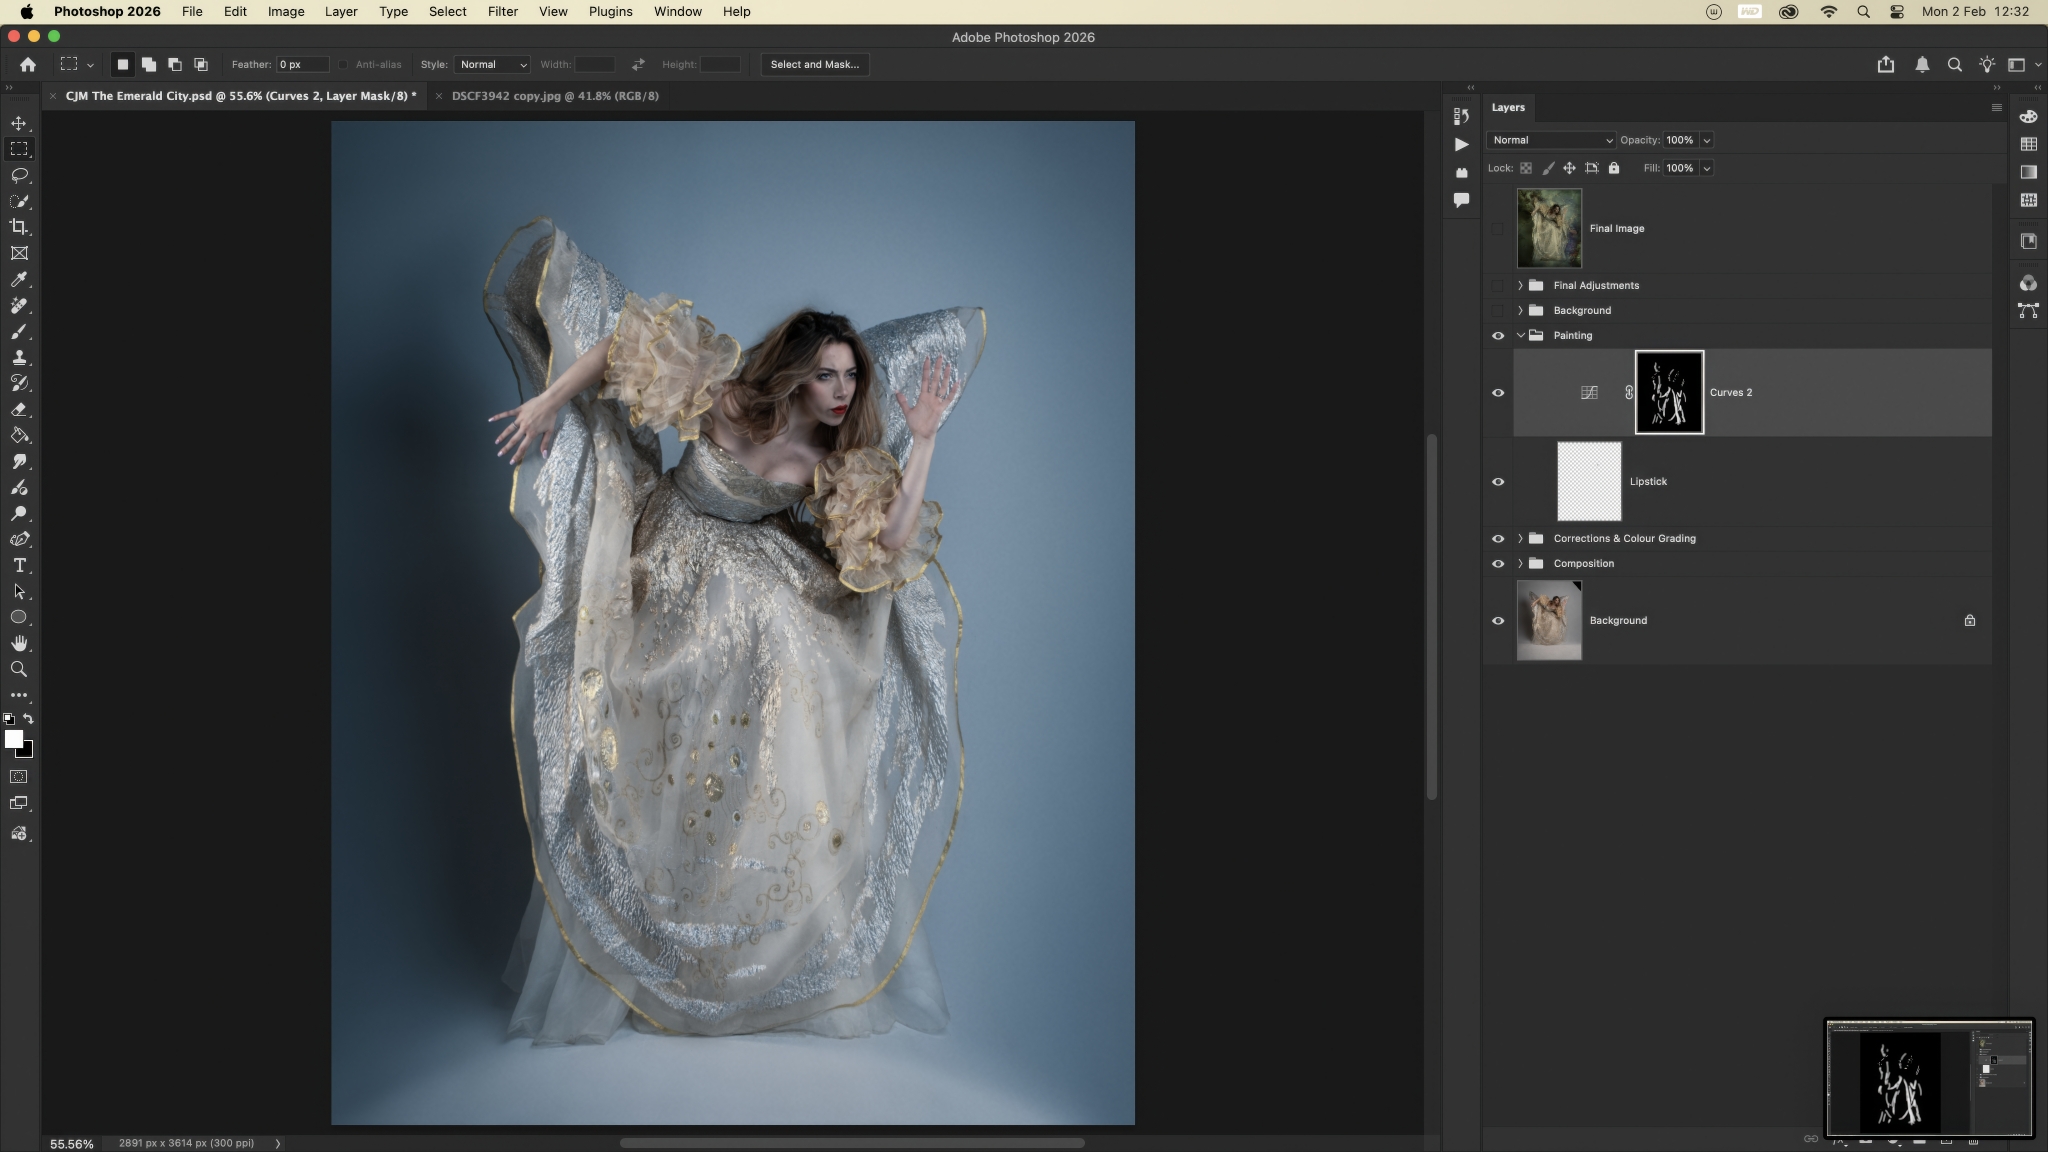Collapse the Painting layer group
The height and width of the screenshot is (1152, 2048).
click(x=1520, y=336)
